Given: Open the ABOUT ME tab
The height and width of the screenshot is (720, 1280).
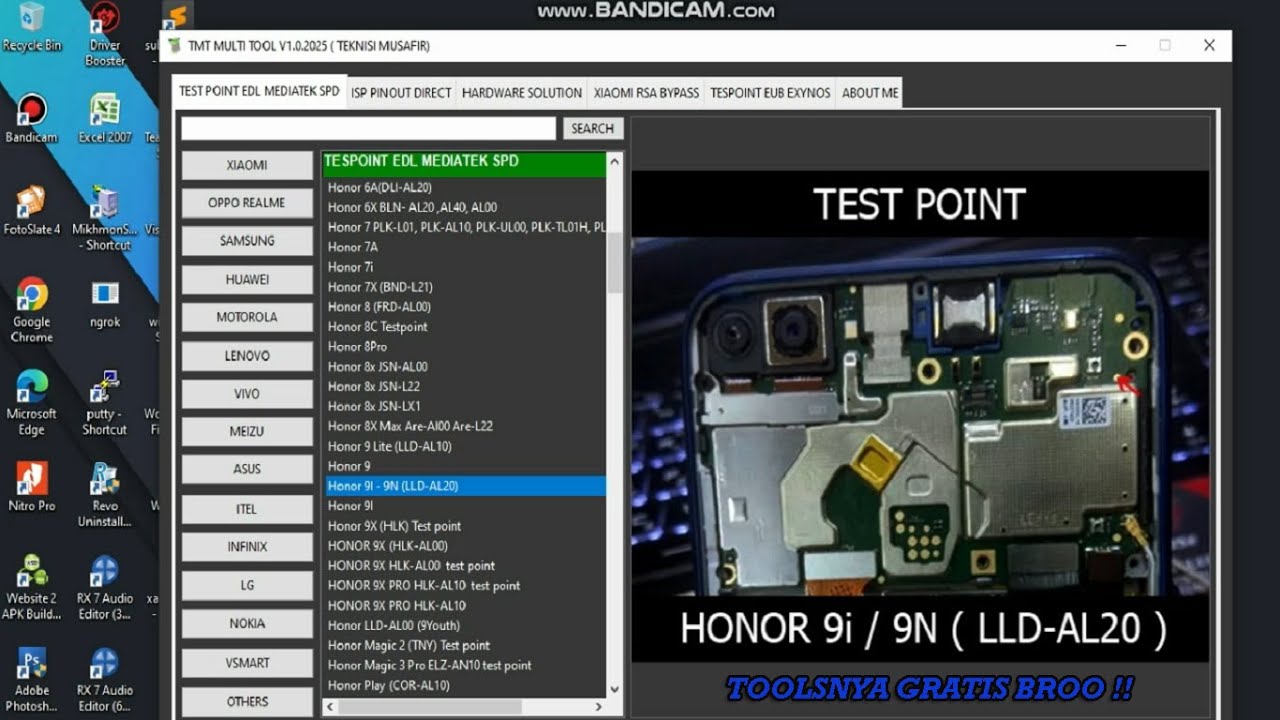Looking at the screenshot, I should [870, 93].
